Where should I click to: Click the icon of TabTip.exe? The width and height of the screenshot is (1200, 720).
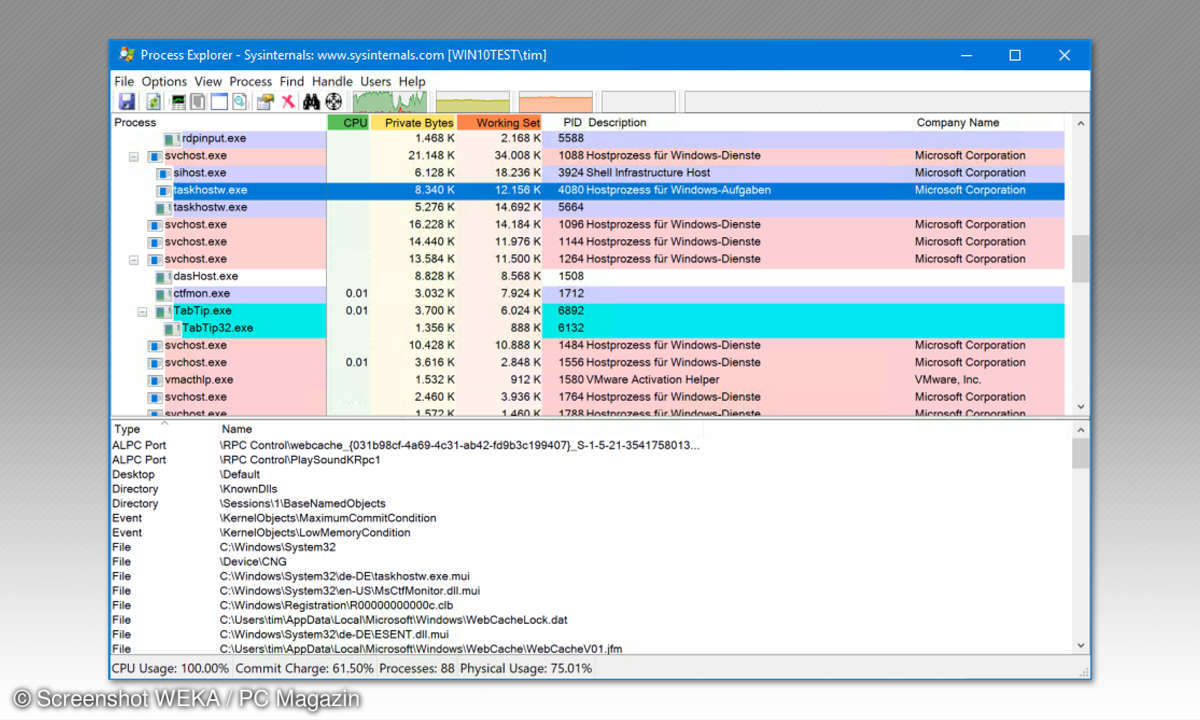[x=164, y=311]
